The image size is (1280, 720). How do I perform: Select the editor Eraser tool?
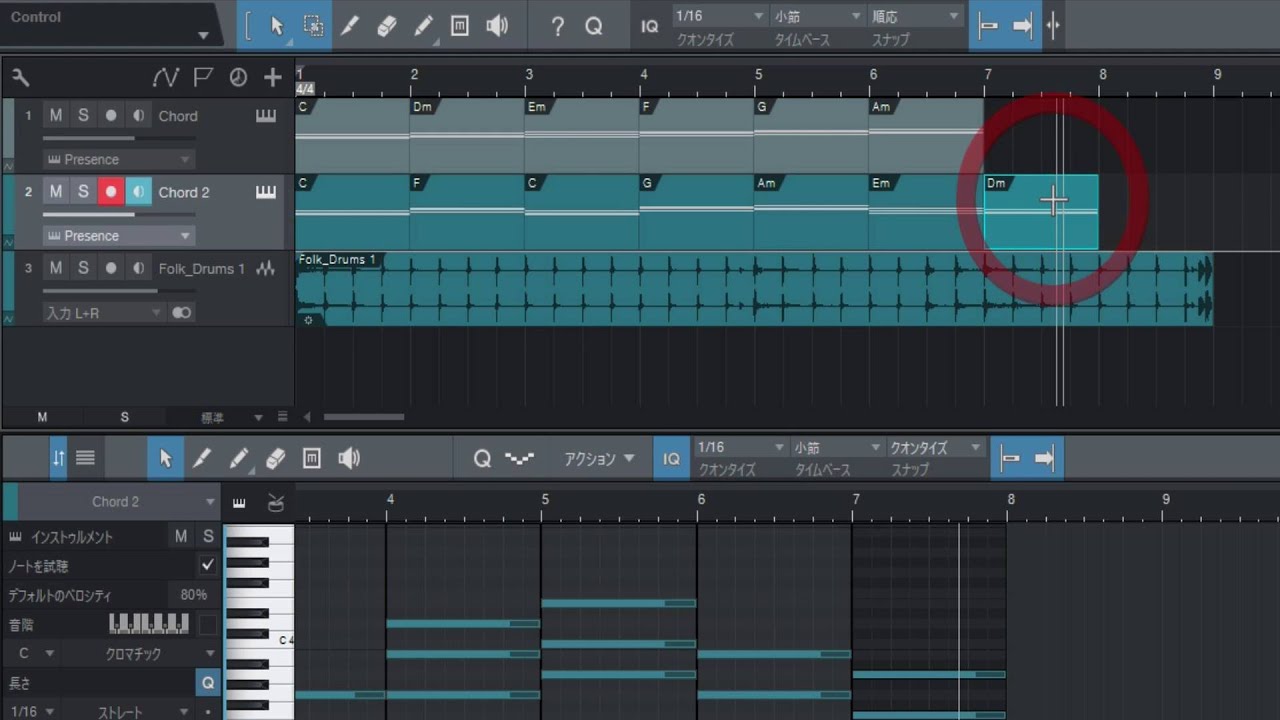(276, 458)
